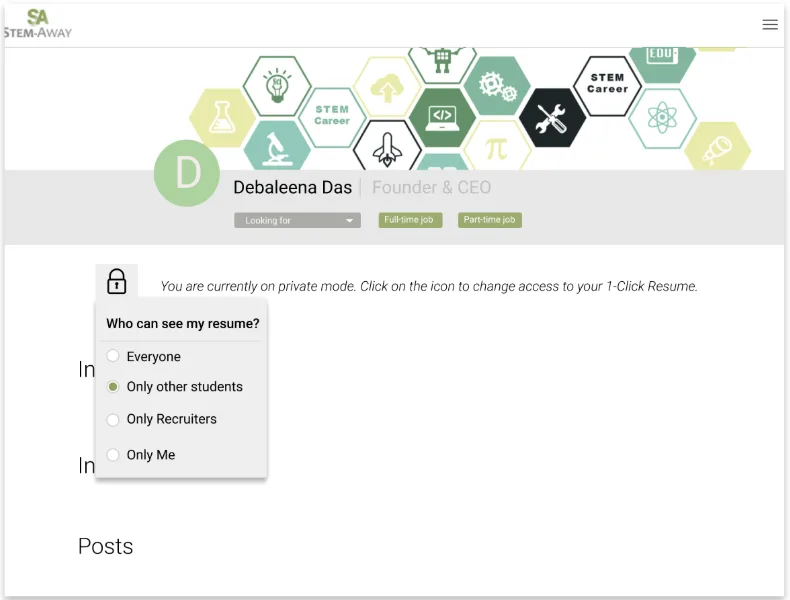Click the laptop code hexagon icon
The height and width of the screenshot is (600, 790).
pos(441,117)
